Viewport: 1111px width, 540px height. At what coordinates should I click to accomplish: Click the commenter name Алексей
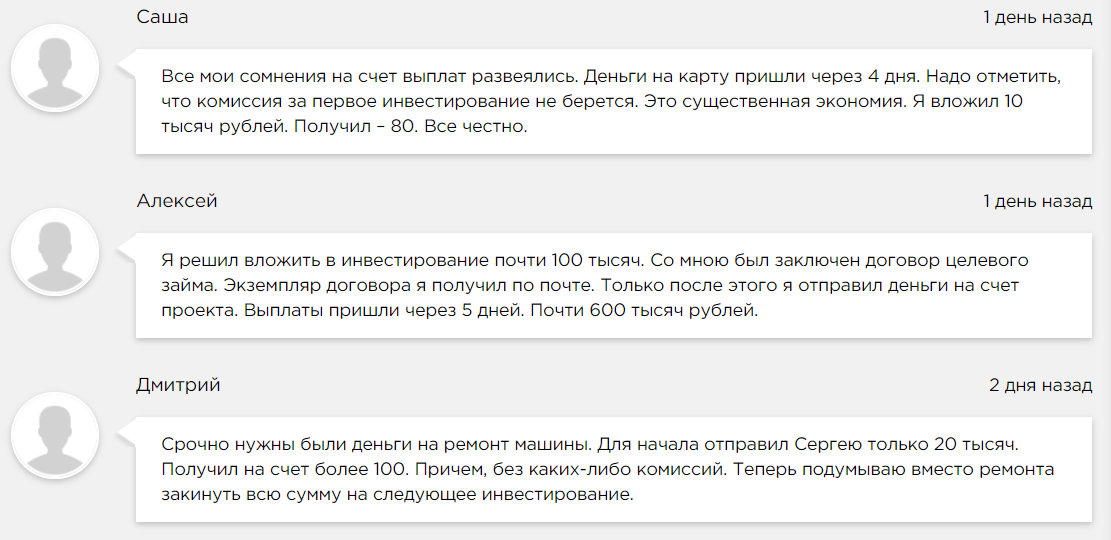[176, 201]
